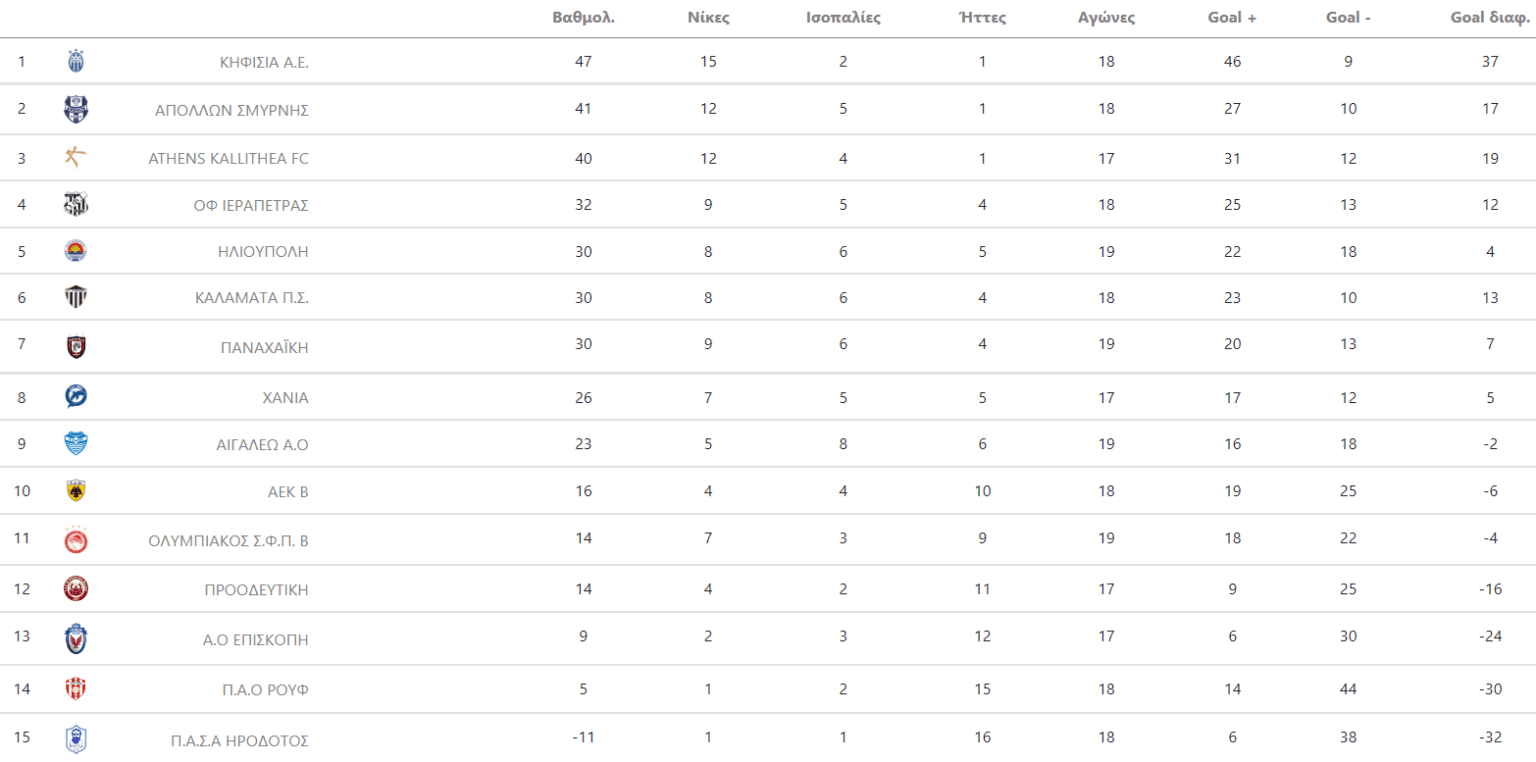This screenshot has width=1536, height=762.
Task: Click the Π.Α.Ο ΡΟΥΦ red striped shield
Action: click(76, 688)
